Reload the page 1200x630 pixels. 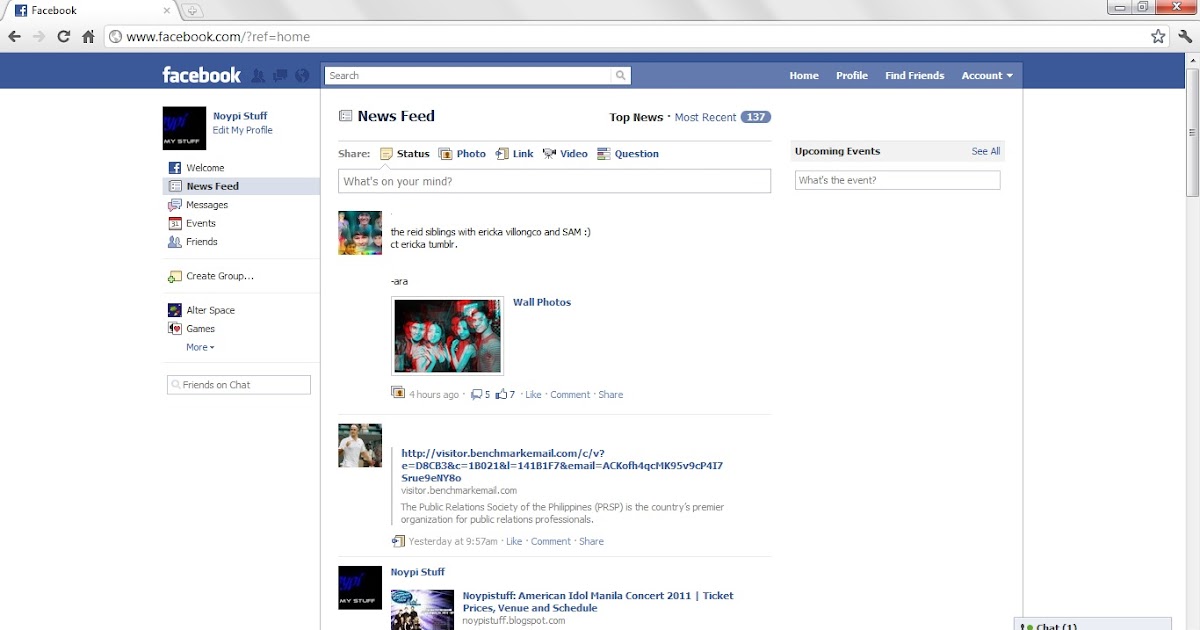coord(64,36)
